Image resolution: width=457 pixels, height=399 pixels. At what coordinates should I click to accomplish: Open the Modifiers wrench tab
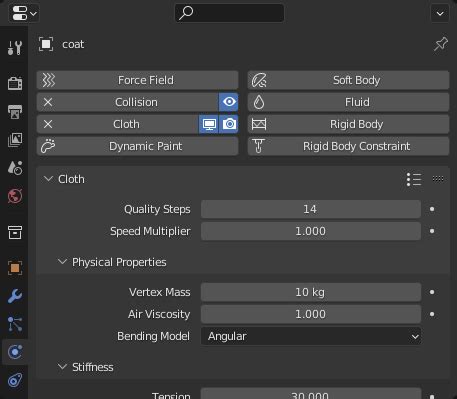[x=15, y=296]
